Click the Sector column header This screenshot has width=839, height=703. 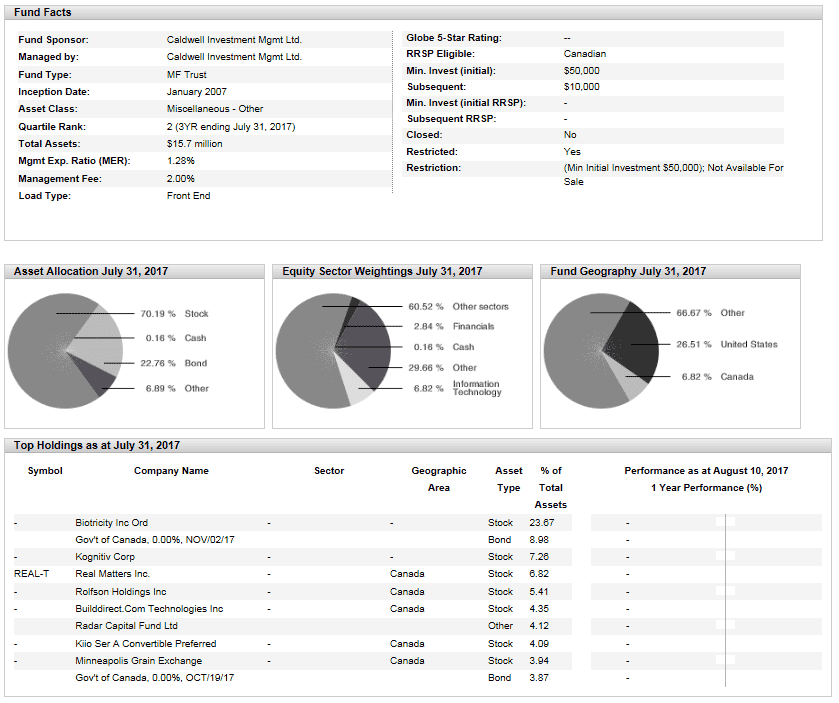click(x=329, y=471)
